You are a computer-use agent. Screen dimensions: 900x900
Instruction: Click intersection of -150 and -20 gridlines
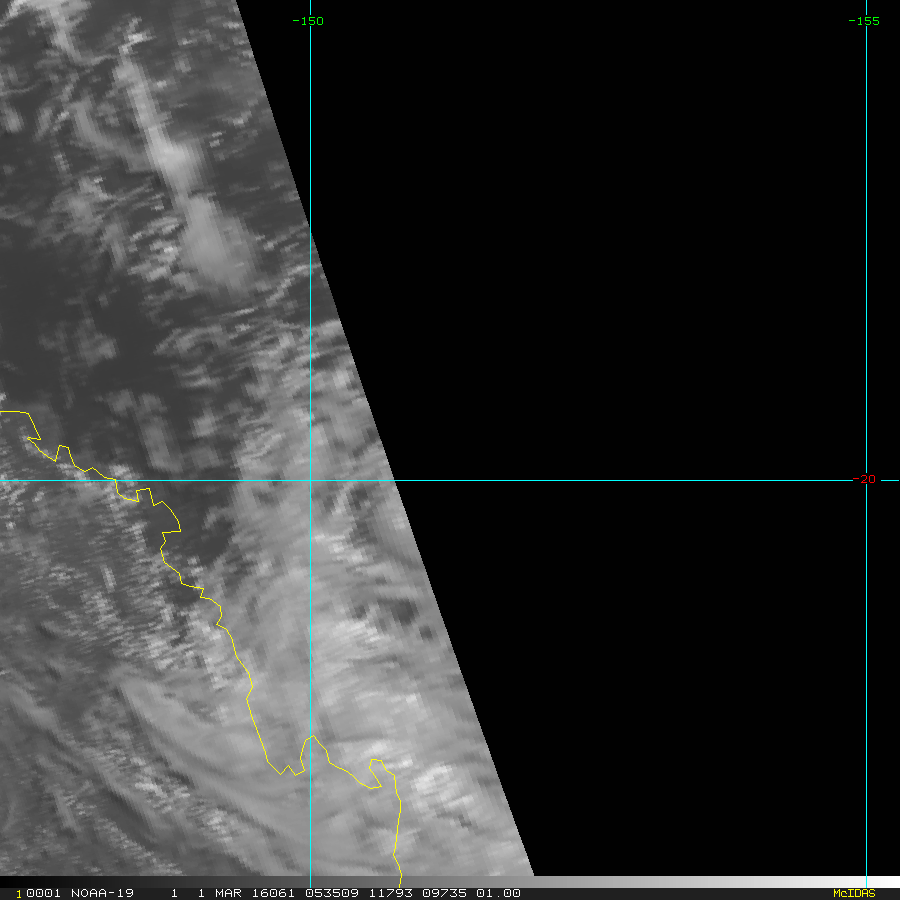[x=311, y=480]
